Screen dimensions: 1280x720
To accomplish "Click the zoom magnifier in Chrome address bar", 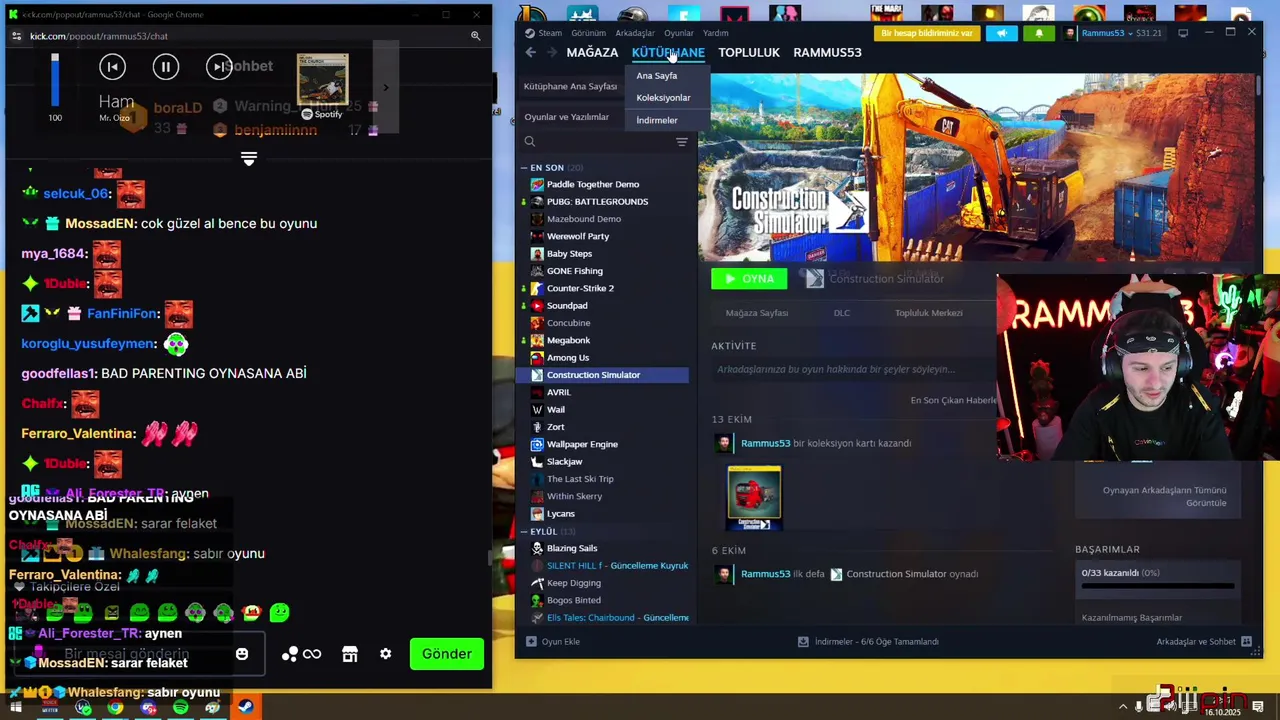I will (x=475, y=36).
